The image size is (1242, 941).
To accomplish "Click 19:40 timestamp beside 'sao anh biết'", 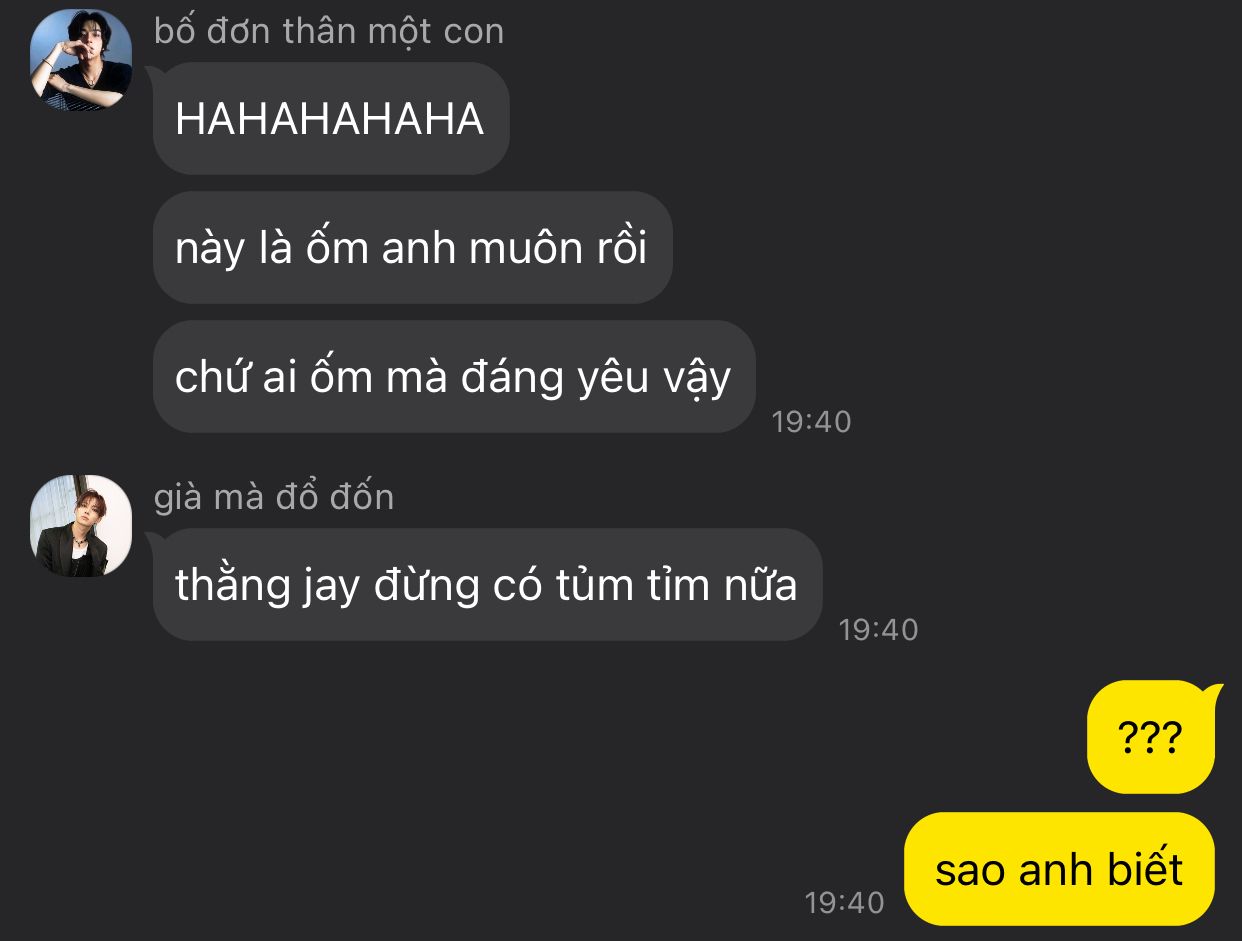I will 845,903.
